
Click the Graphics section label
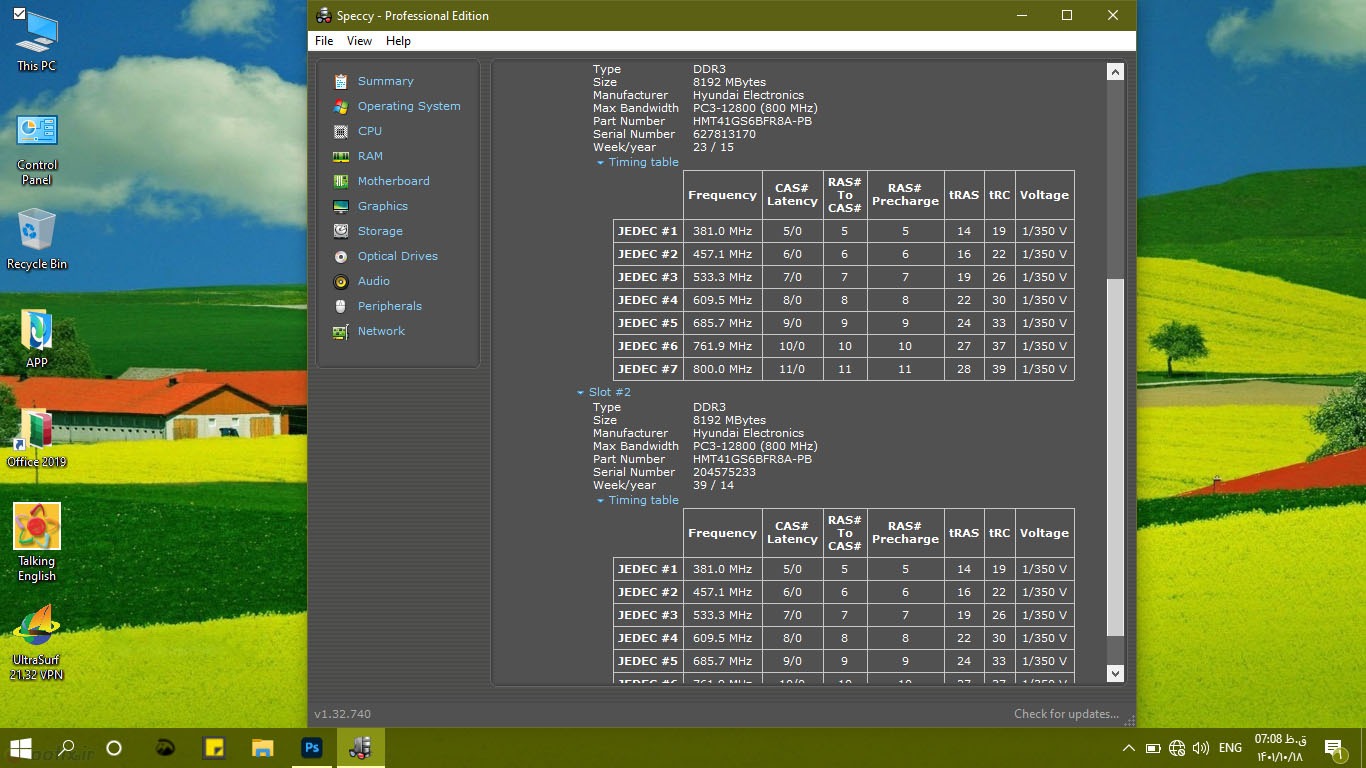coord(383,206)
